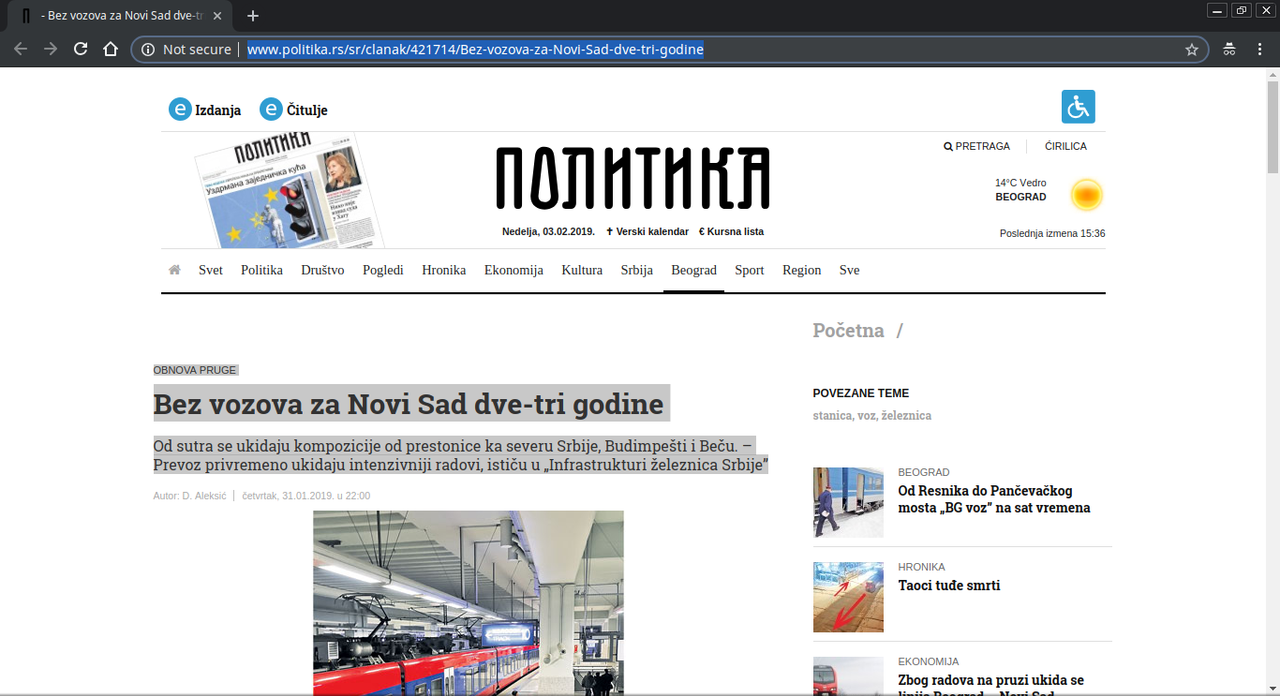Click the Poslednja izmena 15:36 text

tap(1052, 233)
